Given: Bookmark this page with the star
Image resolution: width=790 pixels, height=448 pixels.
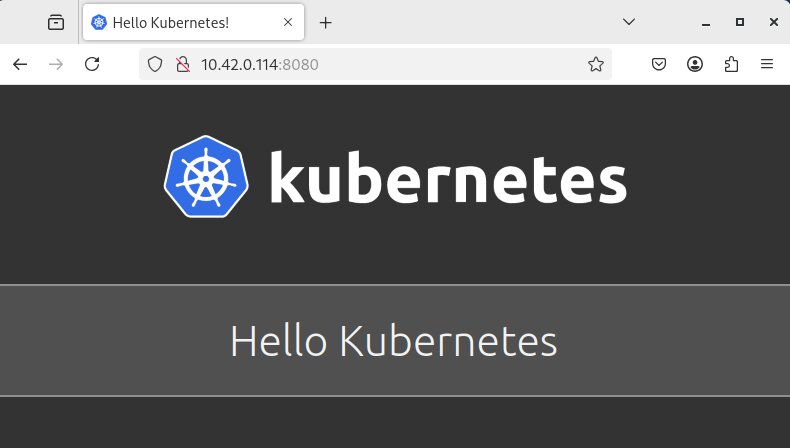Looking at the screenshot, I should click(x=596, y=64).
